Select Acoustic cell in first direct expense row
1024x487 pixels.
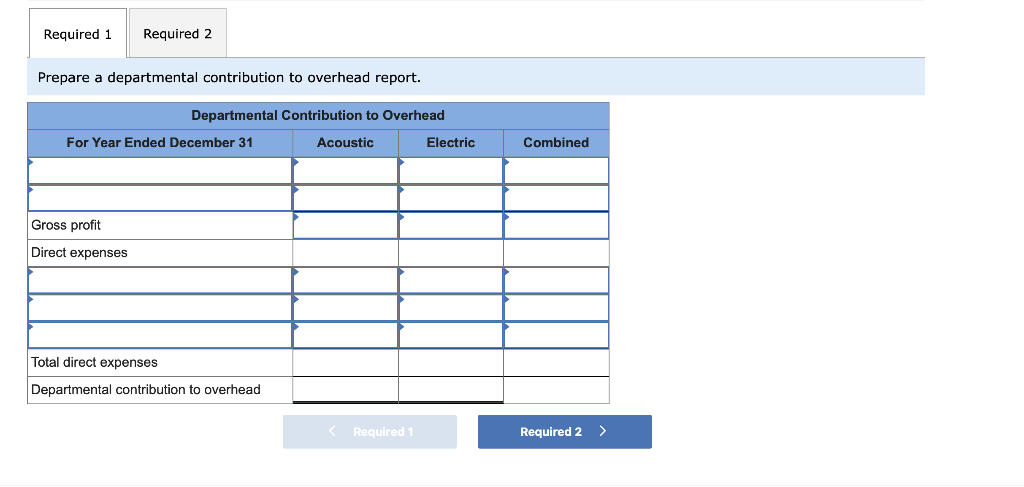pos(345,280)
